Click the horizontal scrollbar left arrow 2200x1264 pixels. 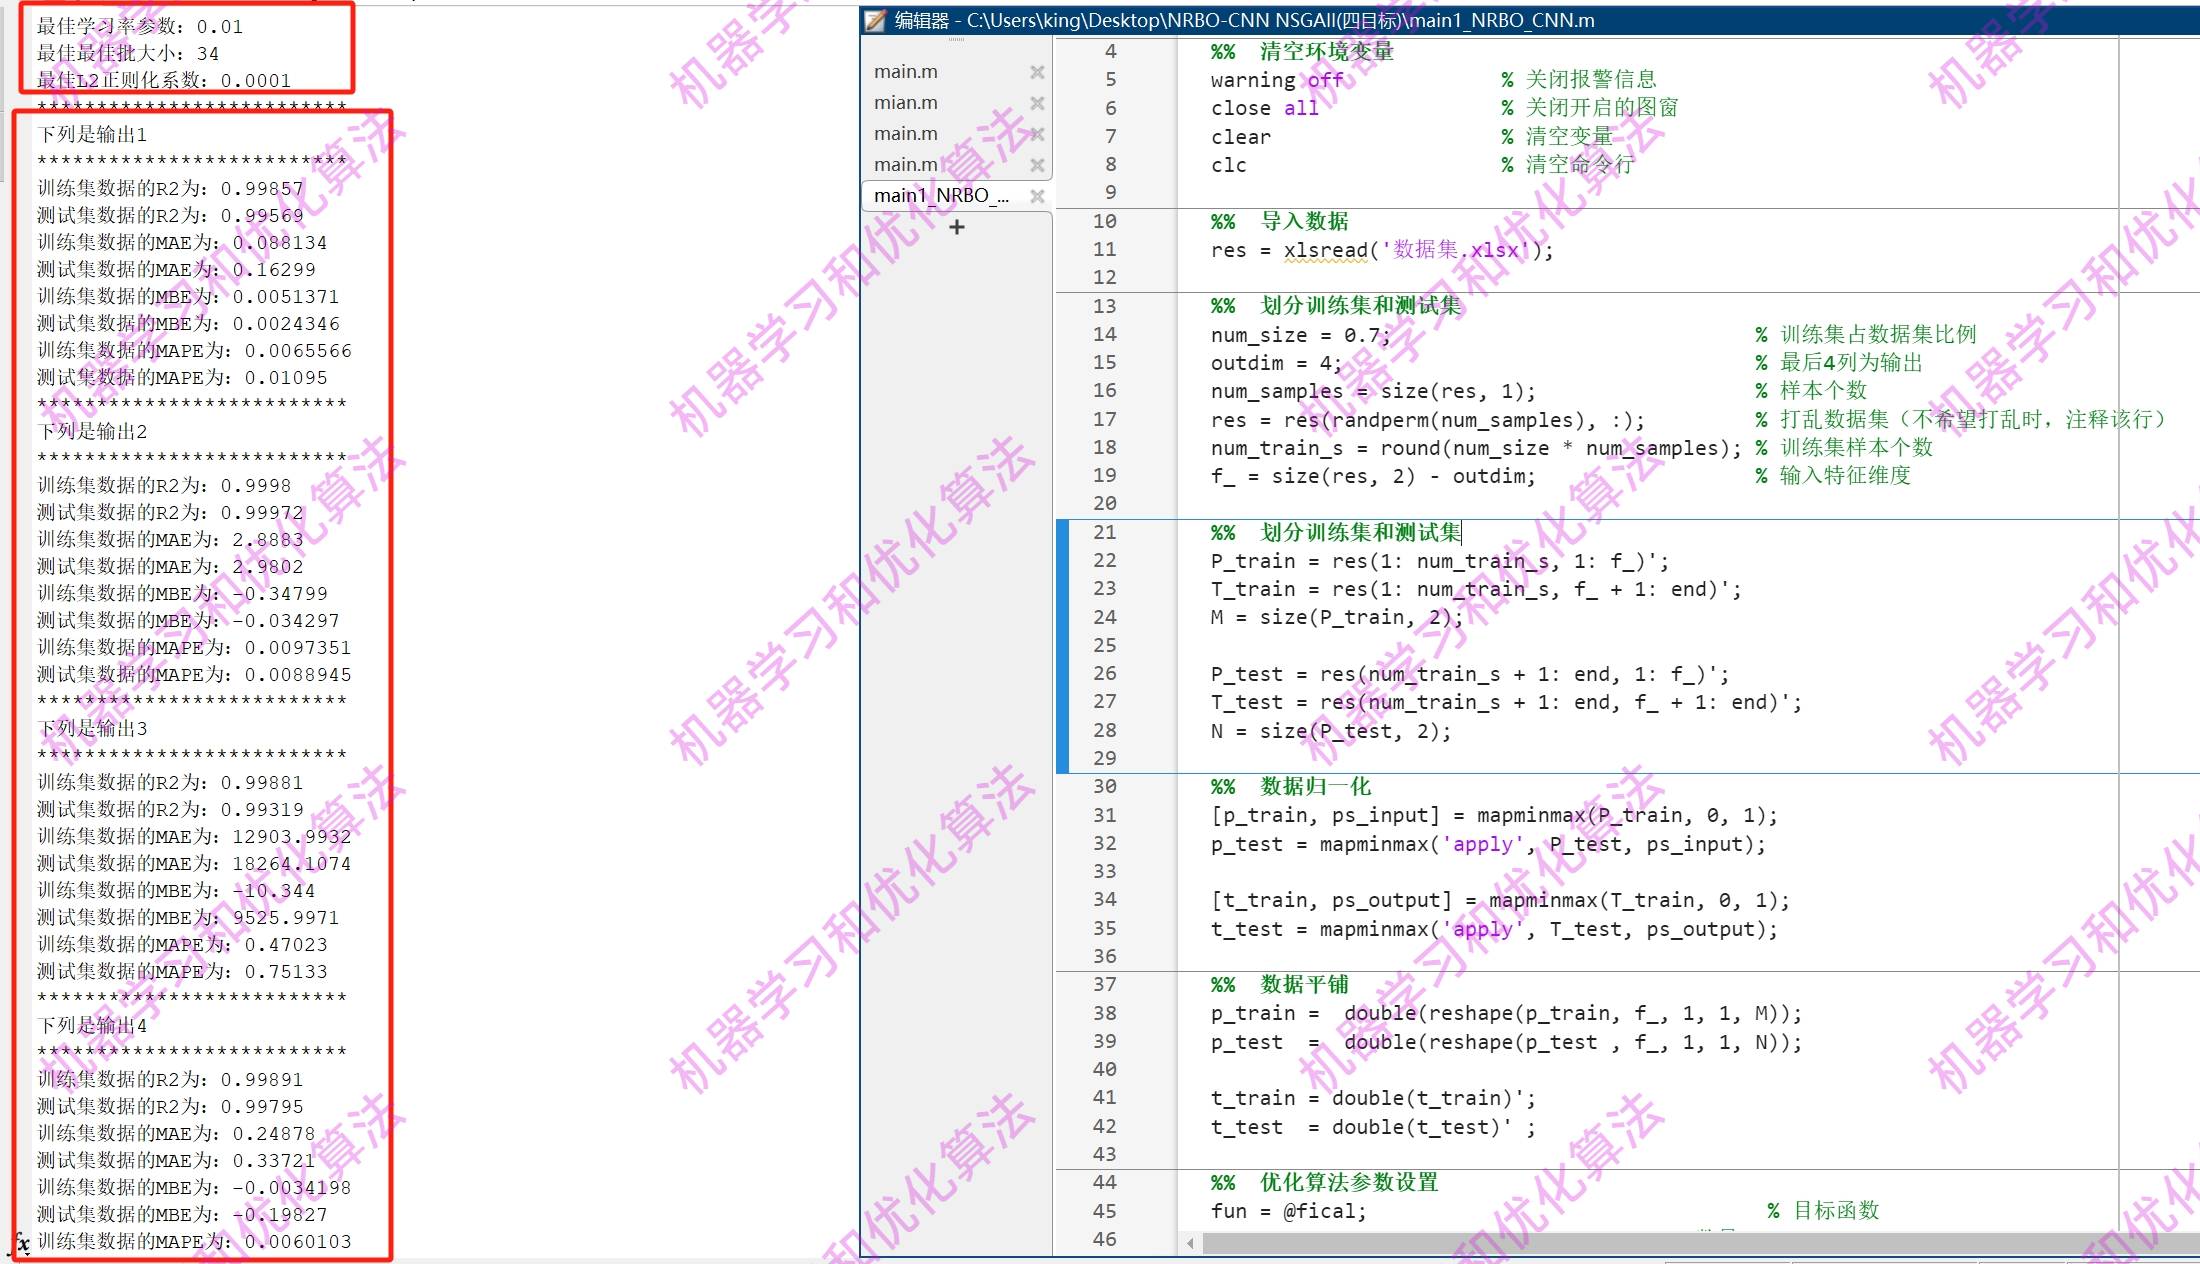pyautogui.click(x=1190, y=1243)
